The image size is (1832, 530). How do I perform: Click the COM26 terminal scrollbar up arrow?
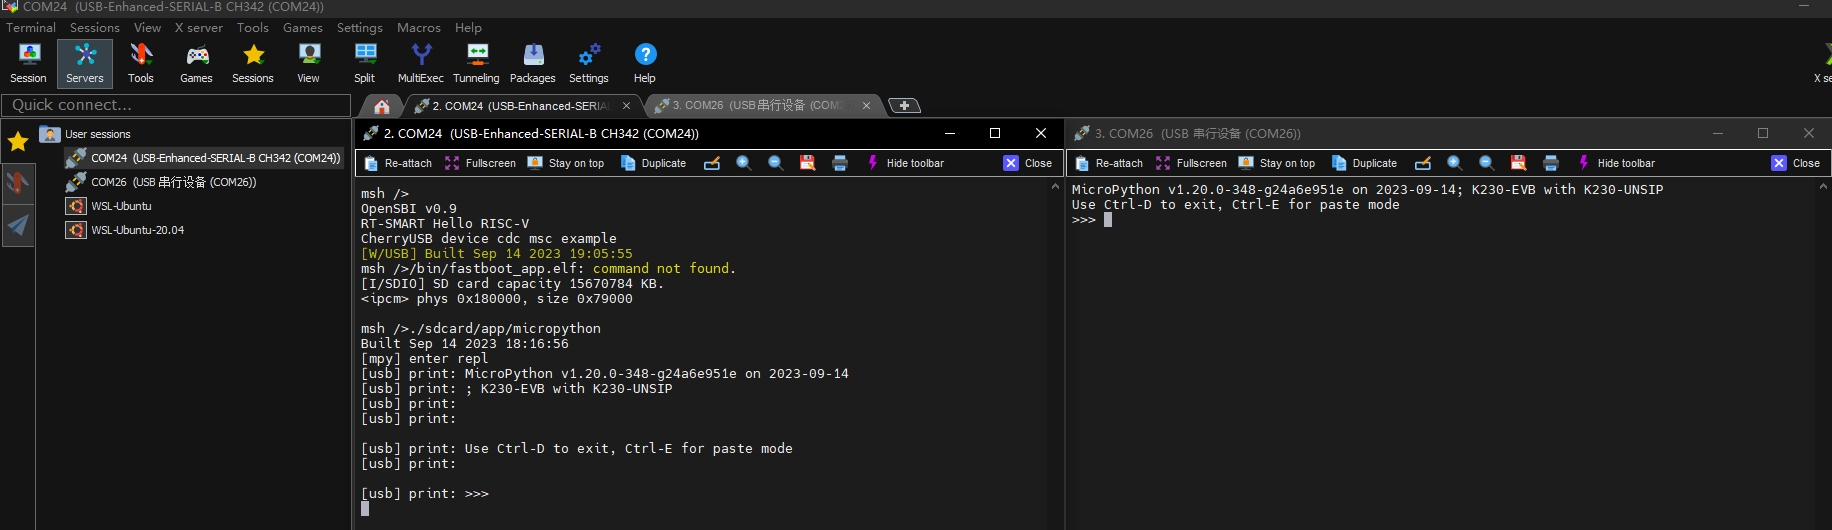pos(1823,187)
